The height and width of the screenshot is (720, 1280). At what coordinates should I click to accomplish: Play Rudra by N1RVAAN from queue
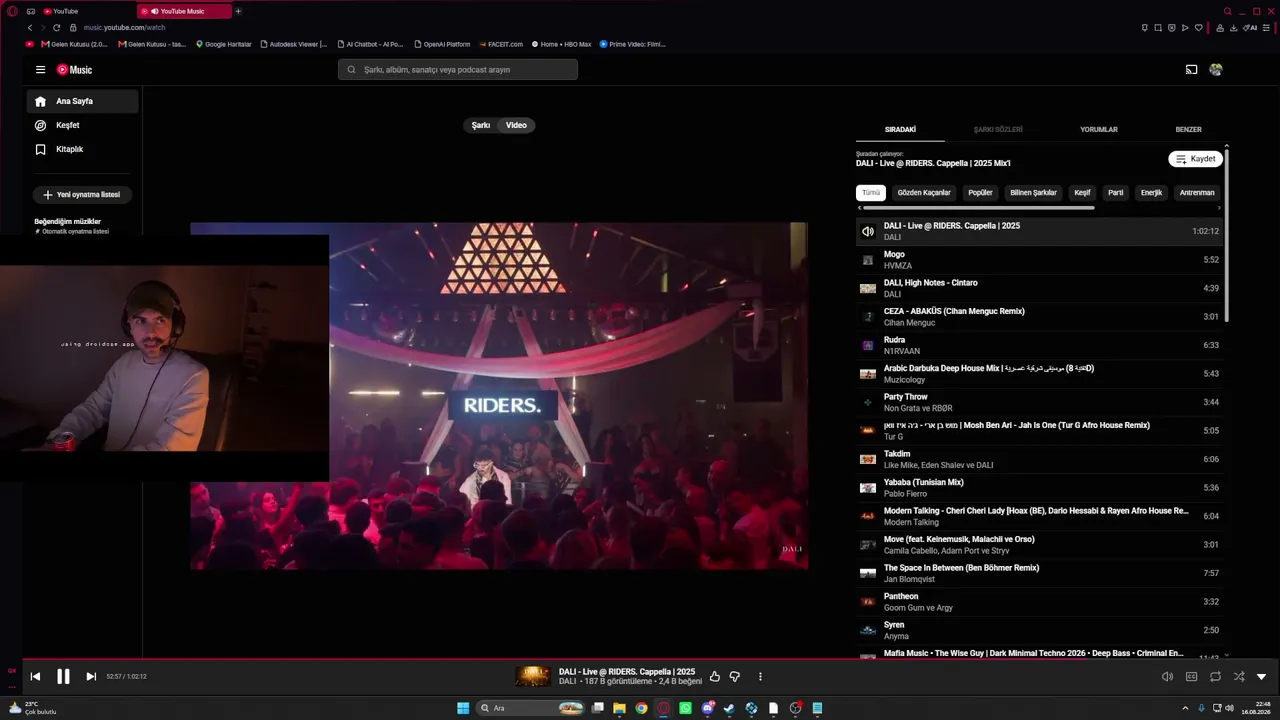tap(1040, 345)
